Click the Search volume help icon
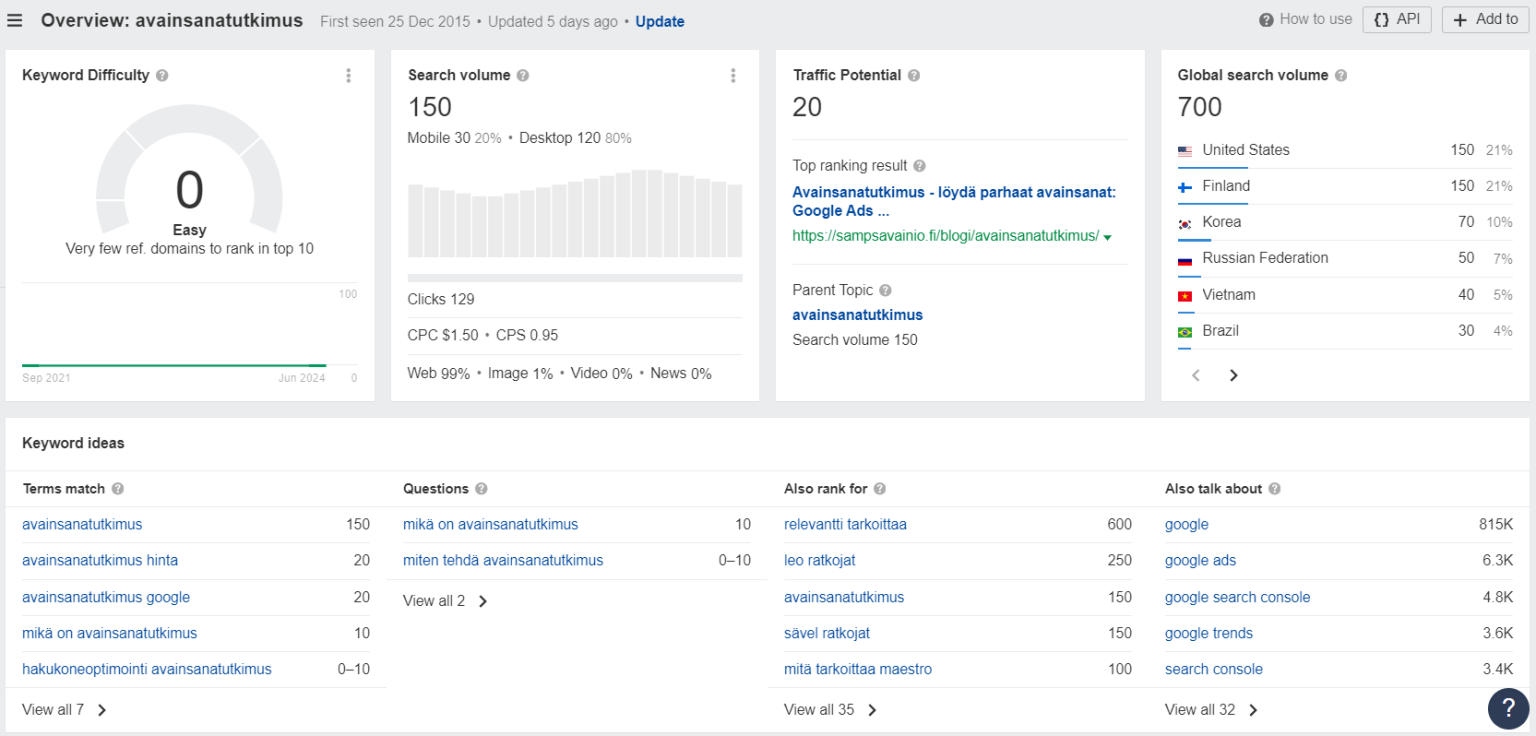 (x=523, y=75)
